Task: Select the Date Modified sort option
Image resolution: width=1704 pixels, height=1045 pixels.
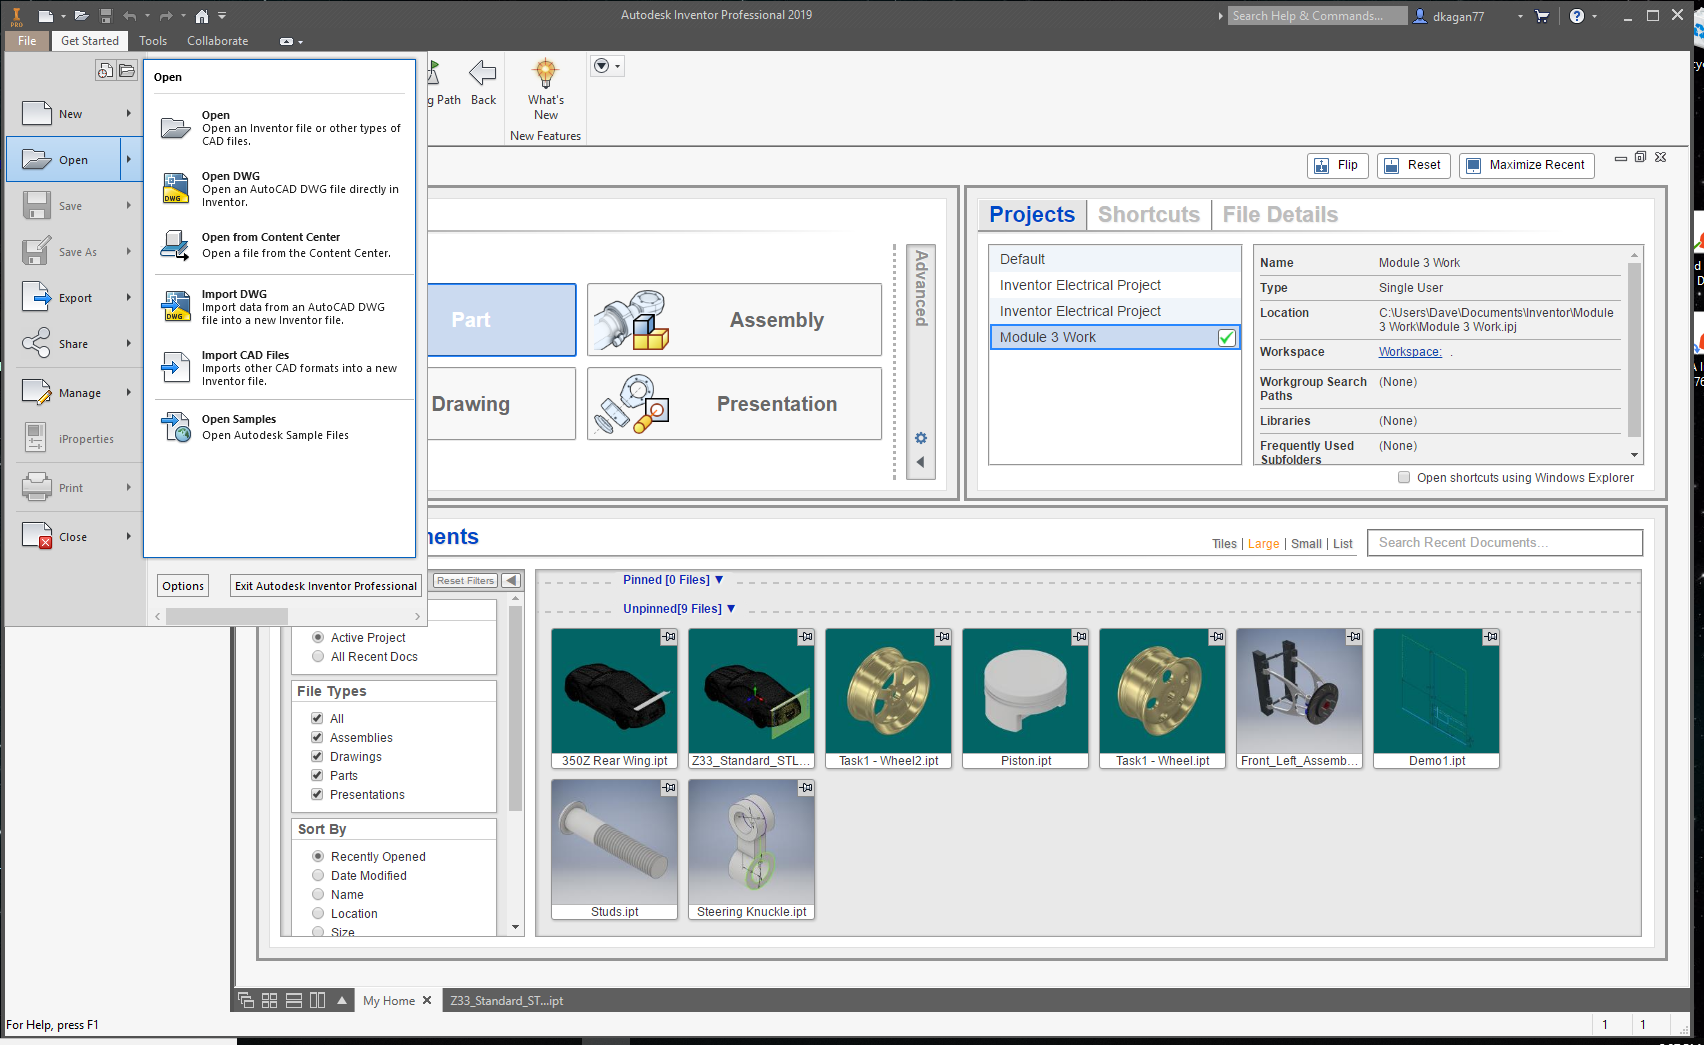Action: click(x=318, y=875)
